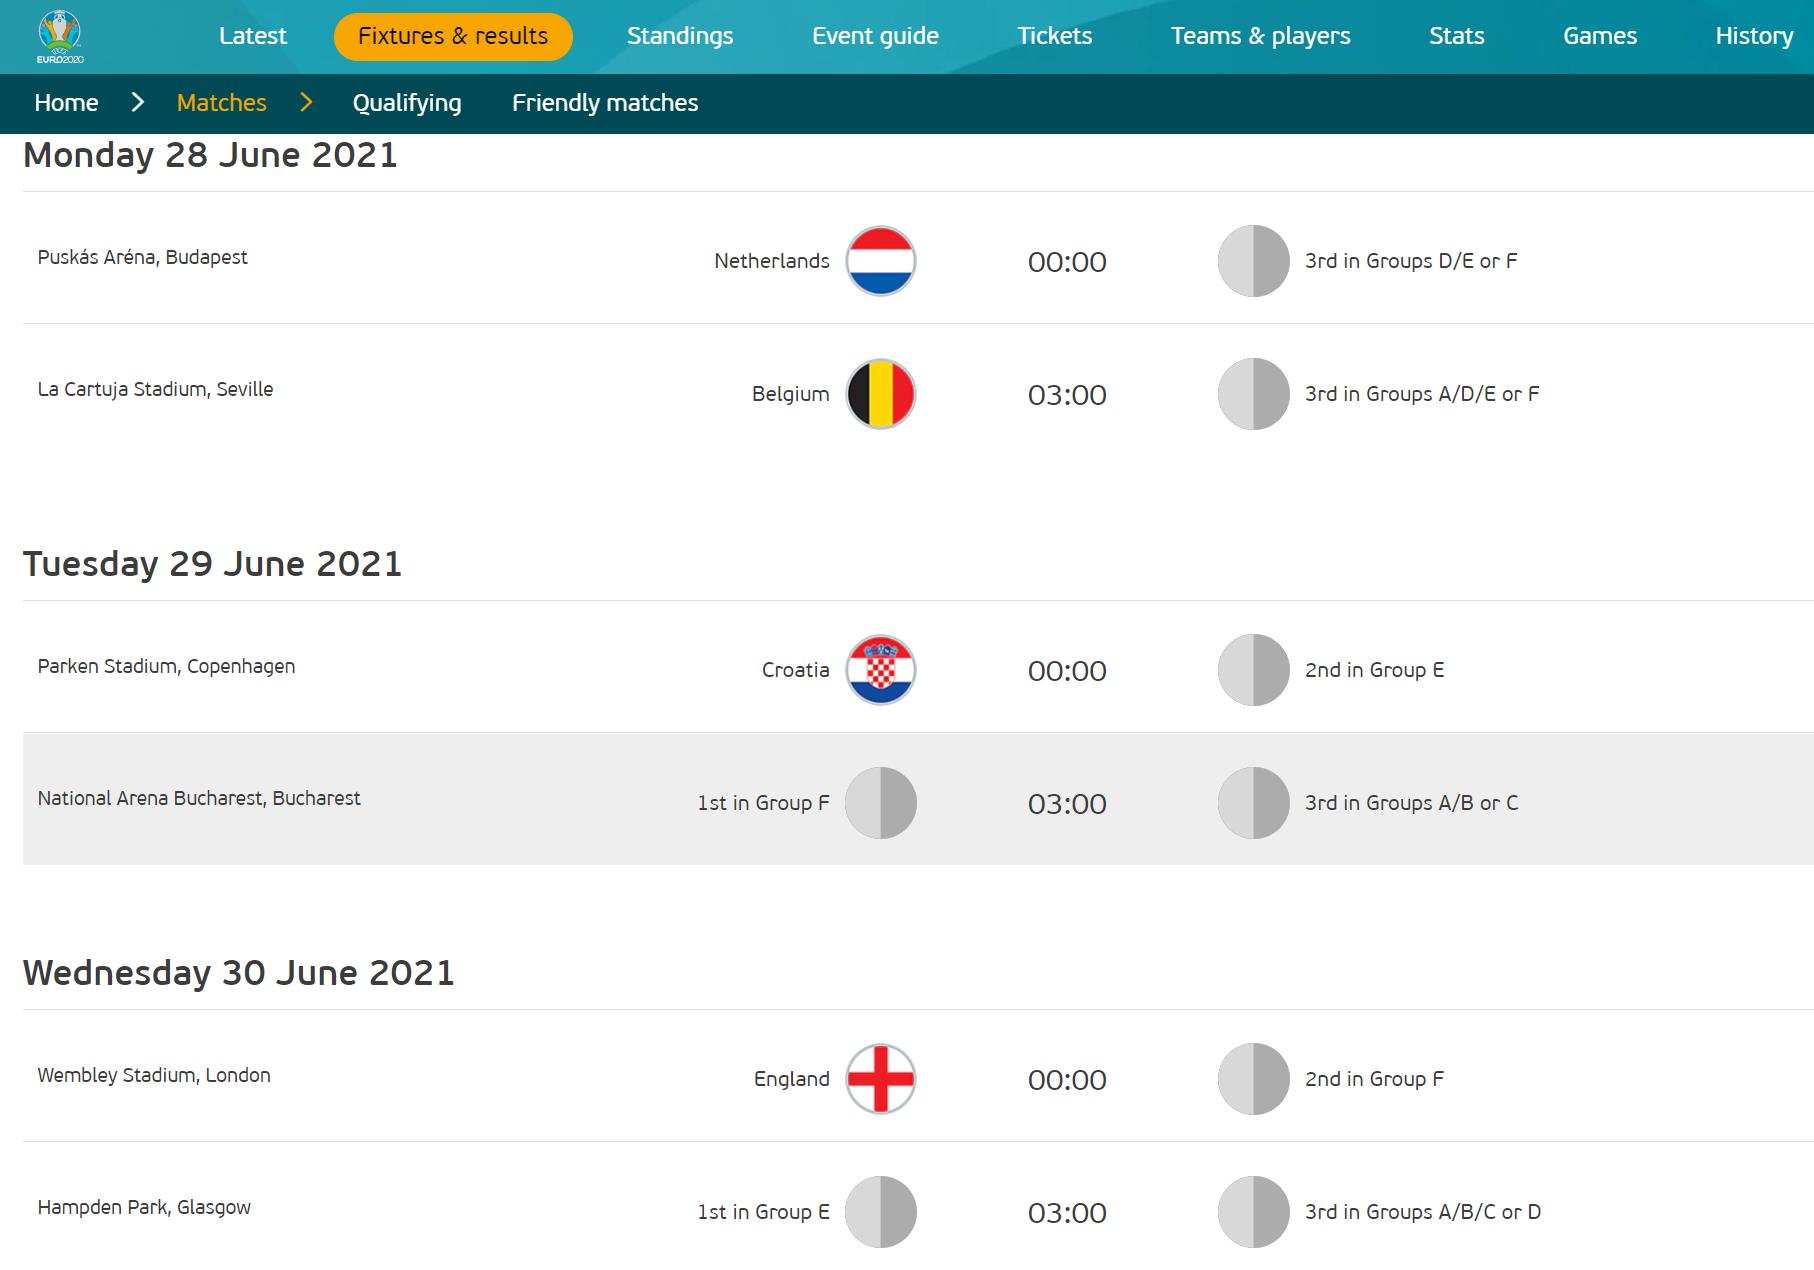
Task: Click placeholder badge for 2nd in Group E
Action: (x=1253, y=670)
